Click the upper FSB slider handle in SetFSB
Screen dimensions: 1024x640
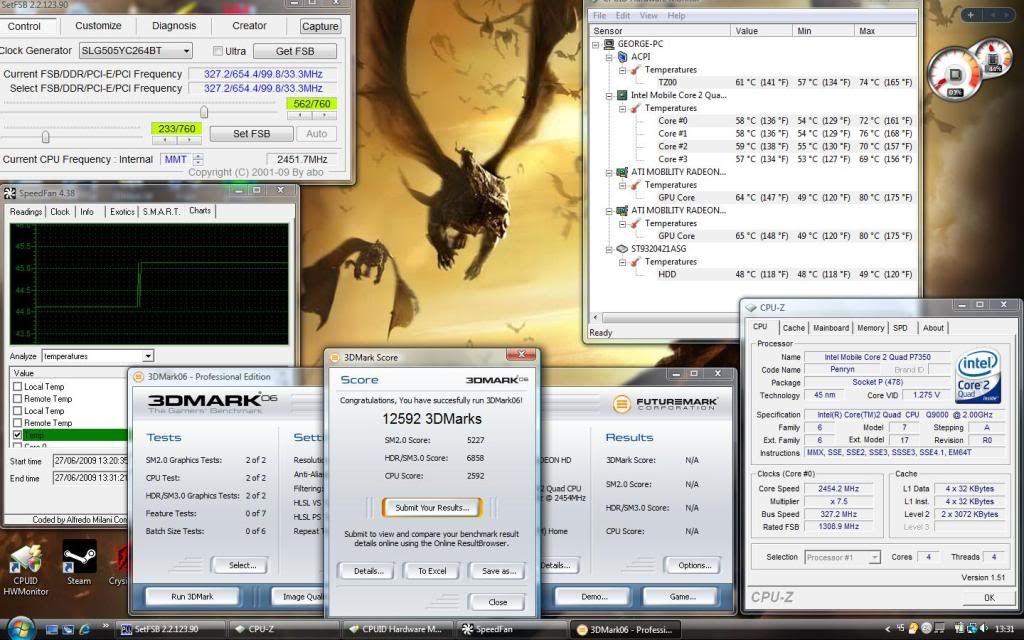click(204, 112)
